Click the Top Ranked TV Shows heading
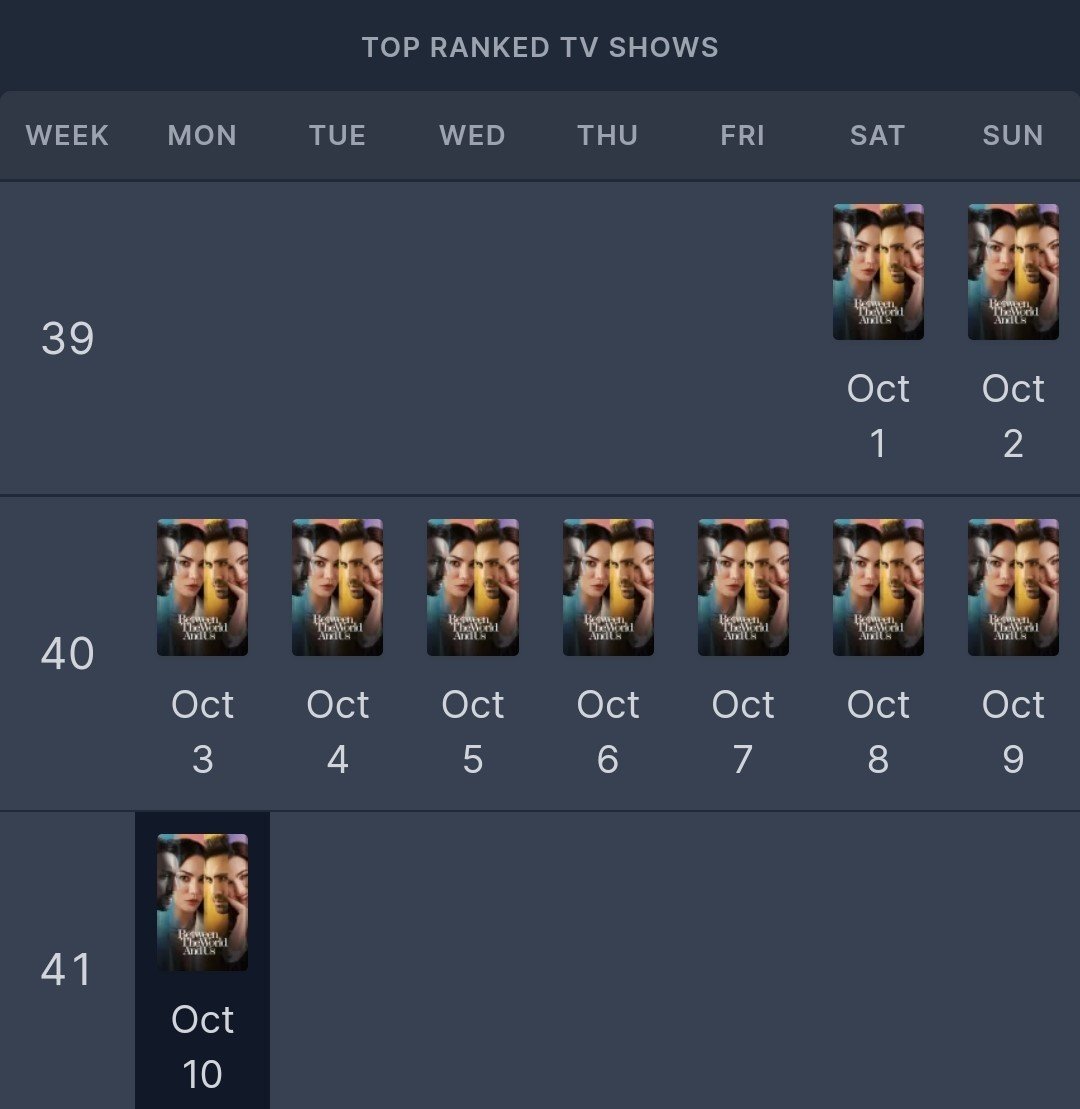This screenshot has width=1080, height=1109. [x=540, y=47]
